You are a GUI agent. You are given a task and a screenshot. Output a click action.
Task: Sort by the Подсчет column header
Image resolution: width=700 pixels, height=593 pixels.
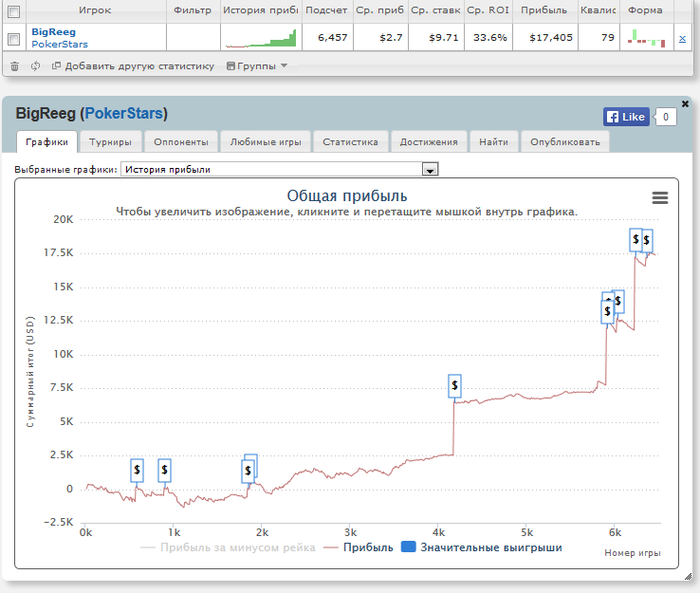tap(326, 10)
